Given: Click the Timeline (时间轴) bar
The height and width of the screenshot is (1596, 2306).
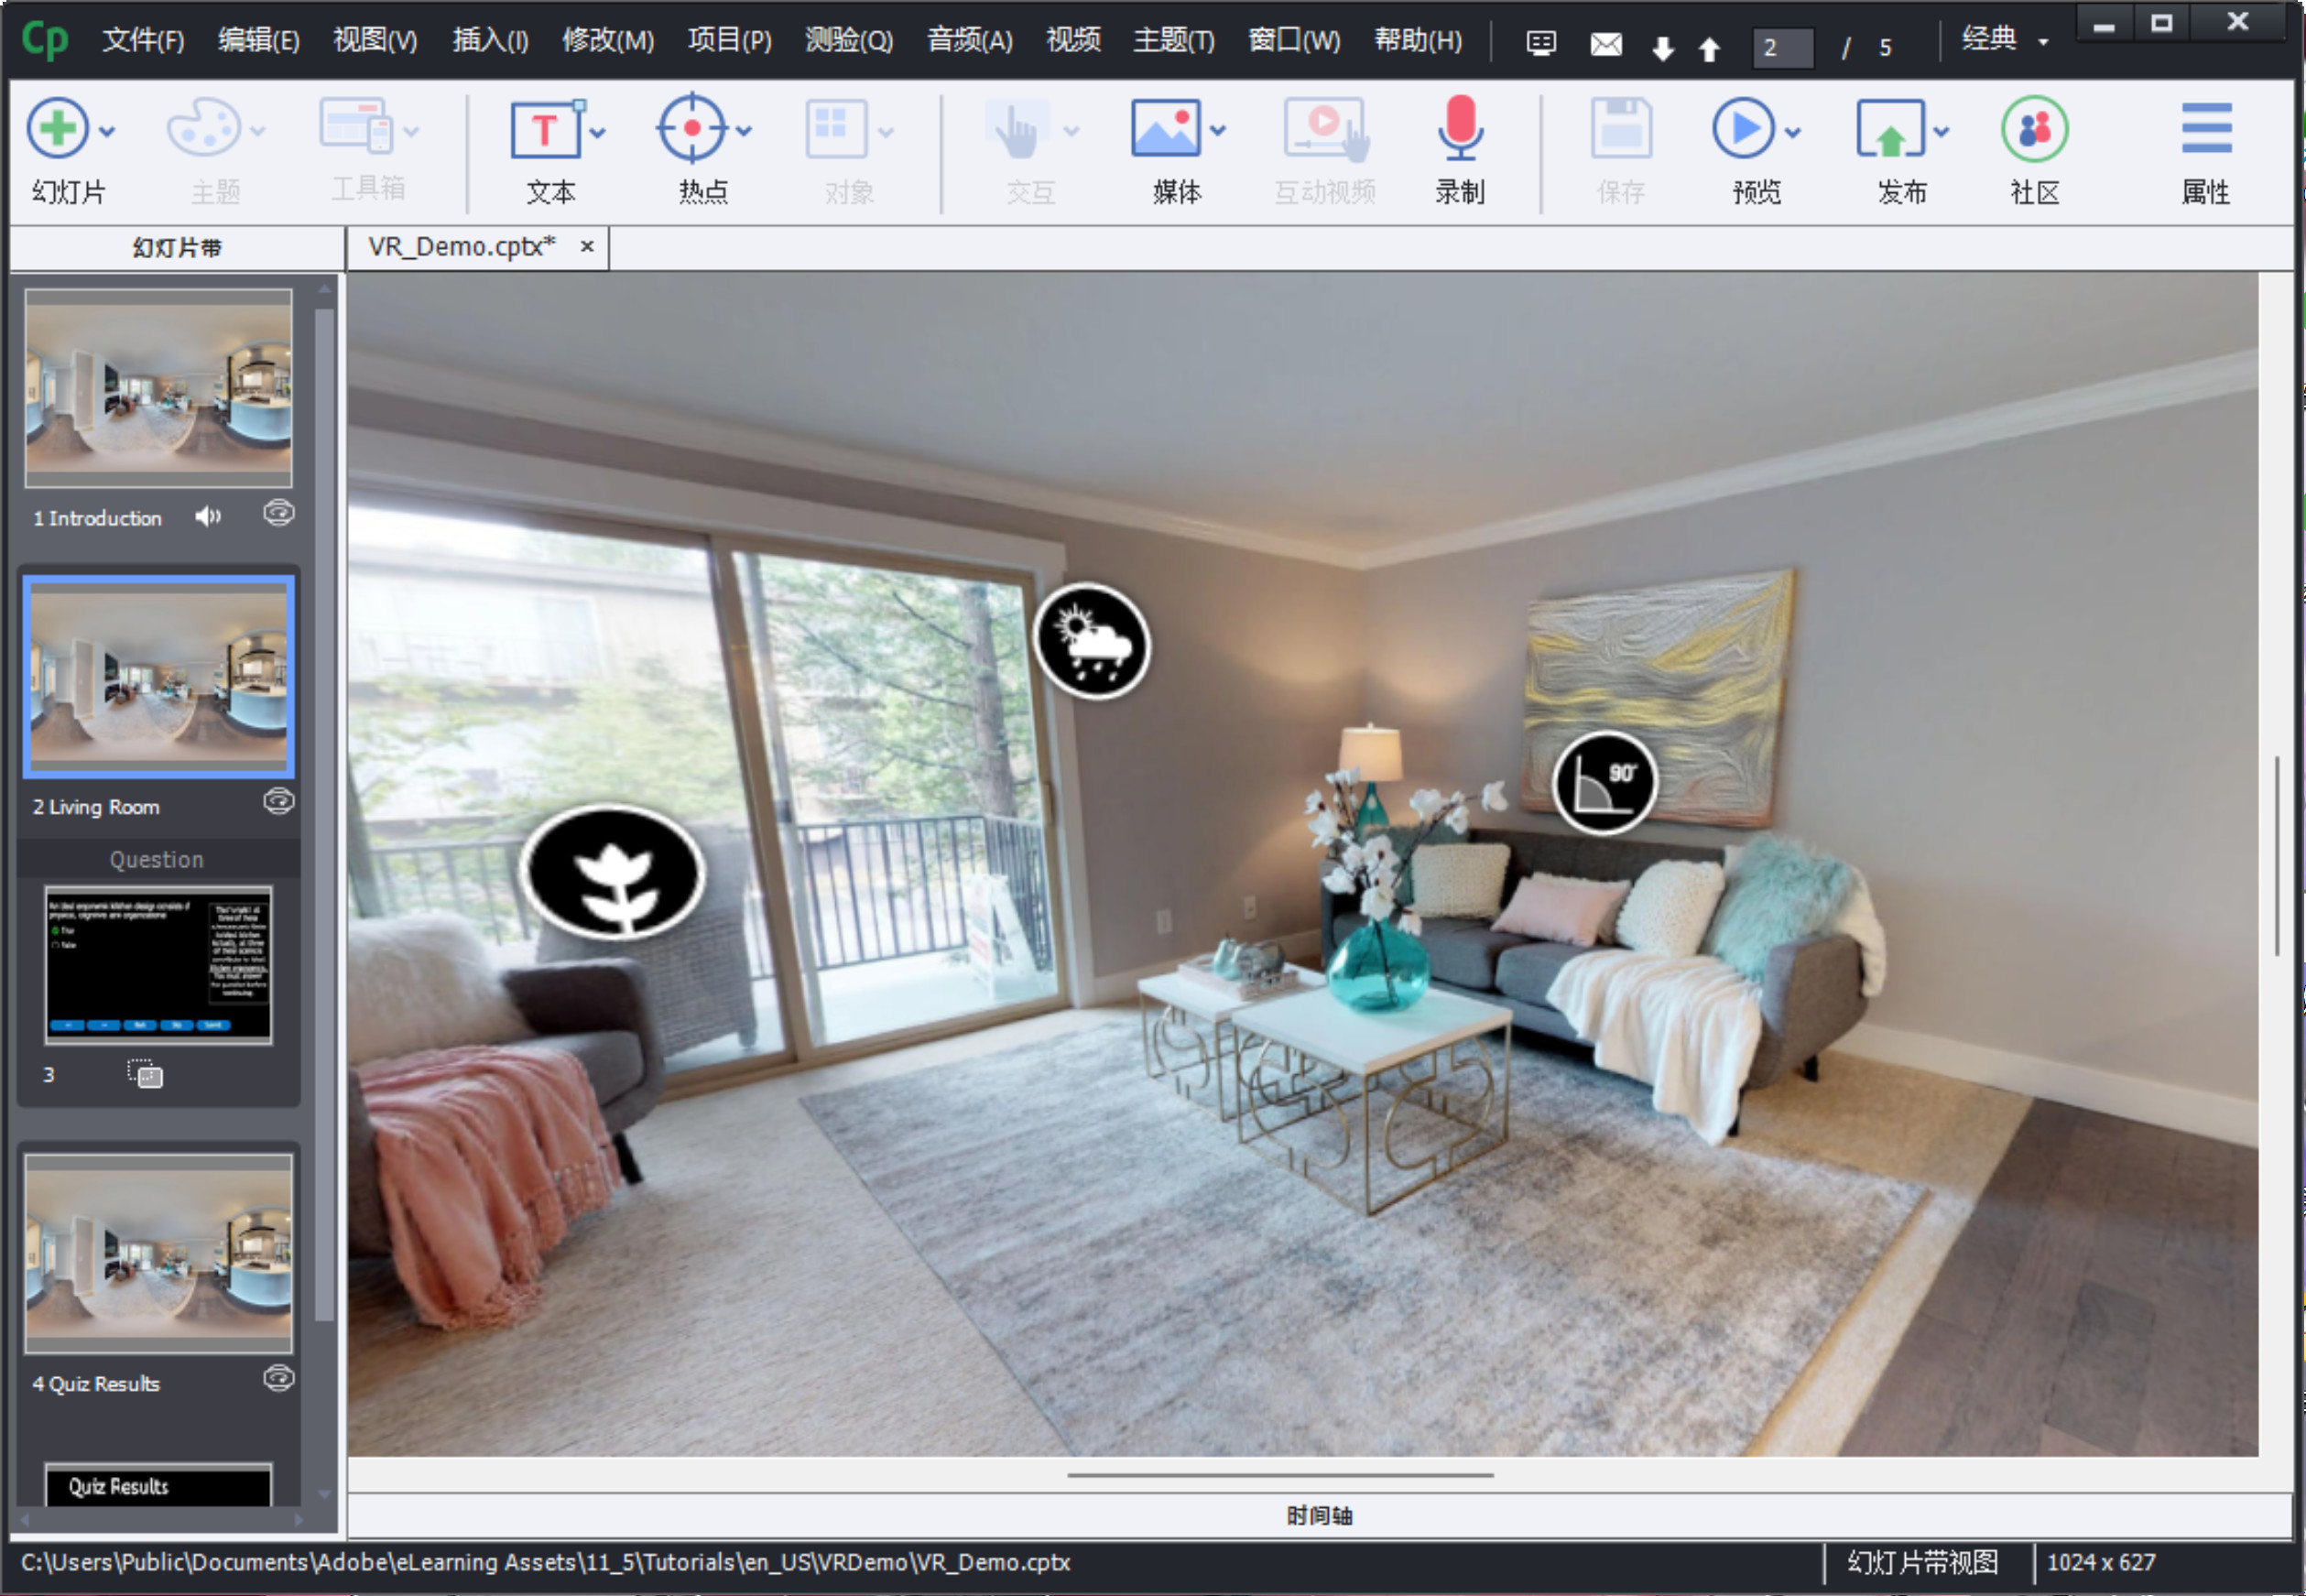Looking at the screenshot, I should [x=1318, y=1516].
